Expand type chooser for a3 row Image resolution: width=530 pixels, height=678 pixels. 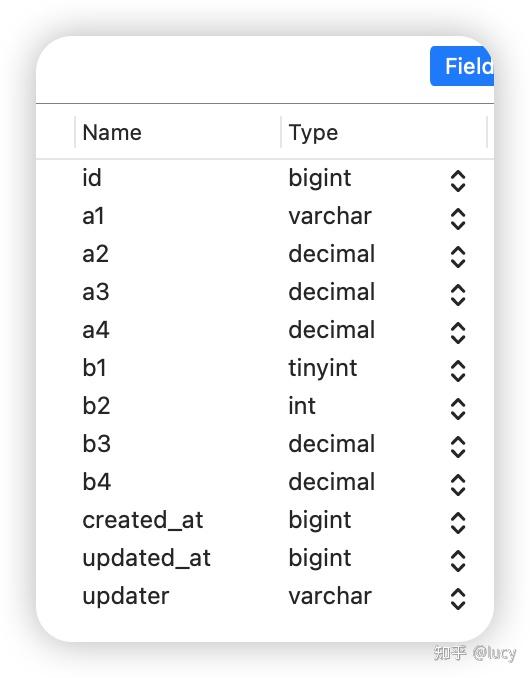click(457, 295)
